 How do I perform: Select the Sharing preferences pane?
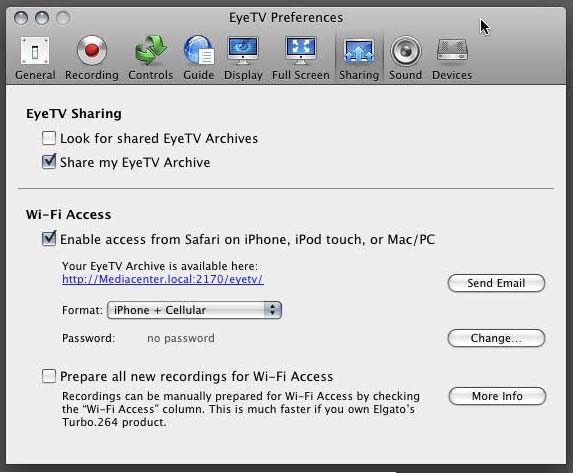pos(359,58)
